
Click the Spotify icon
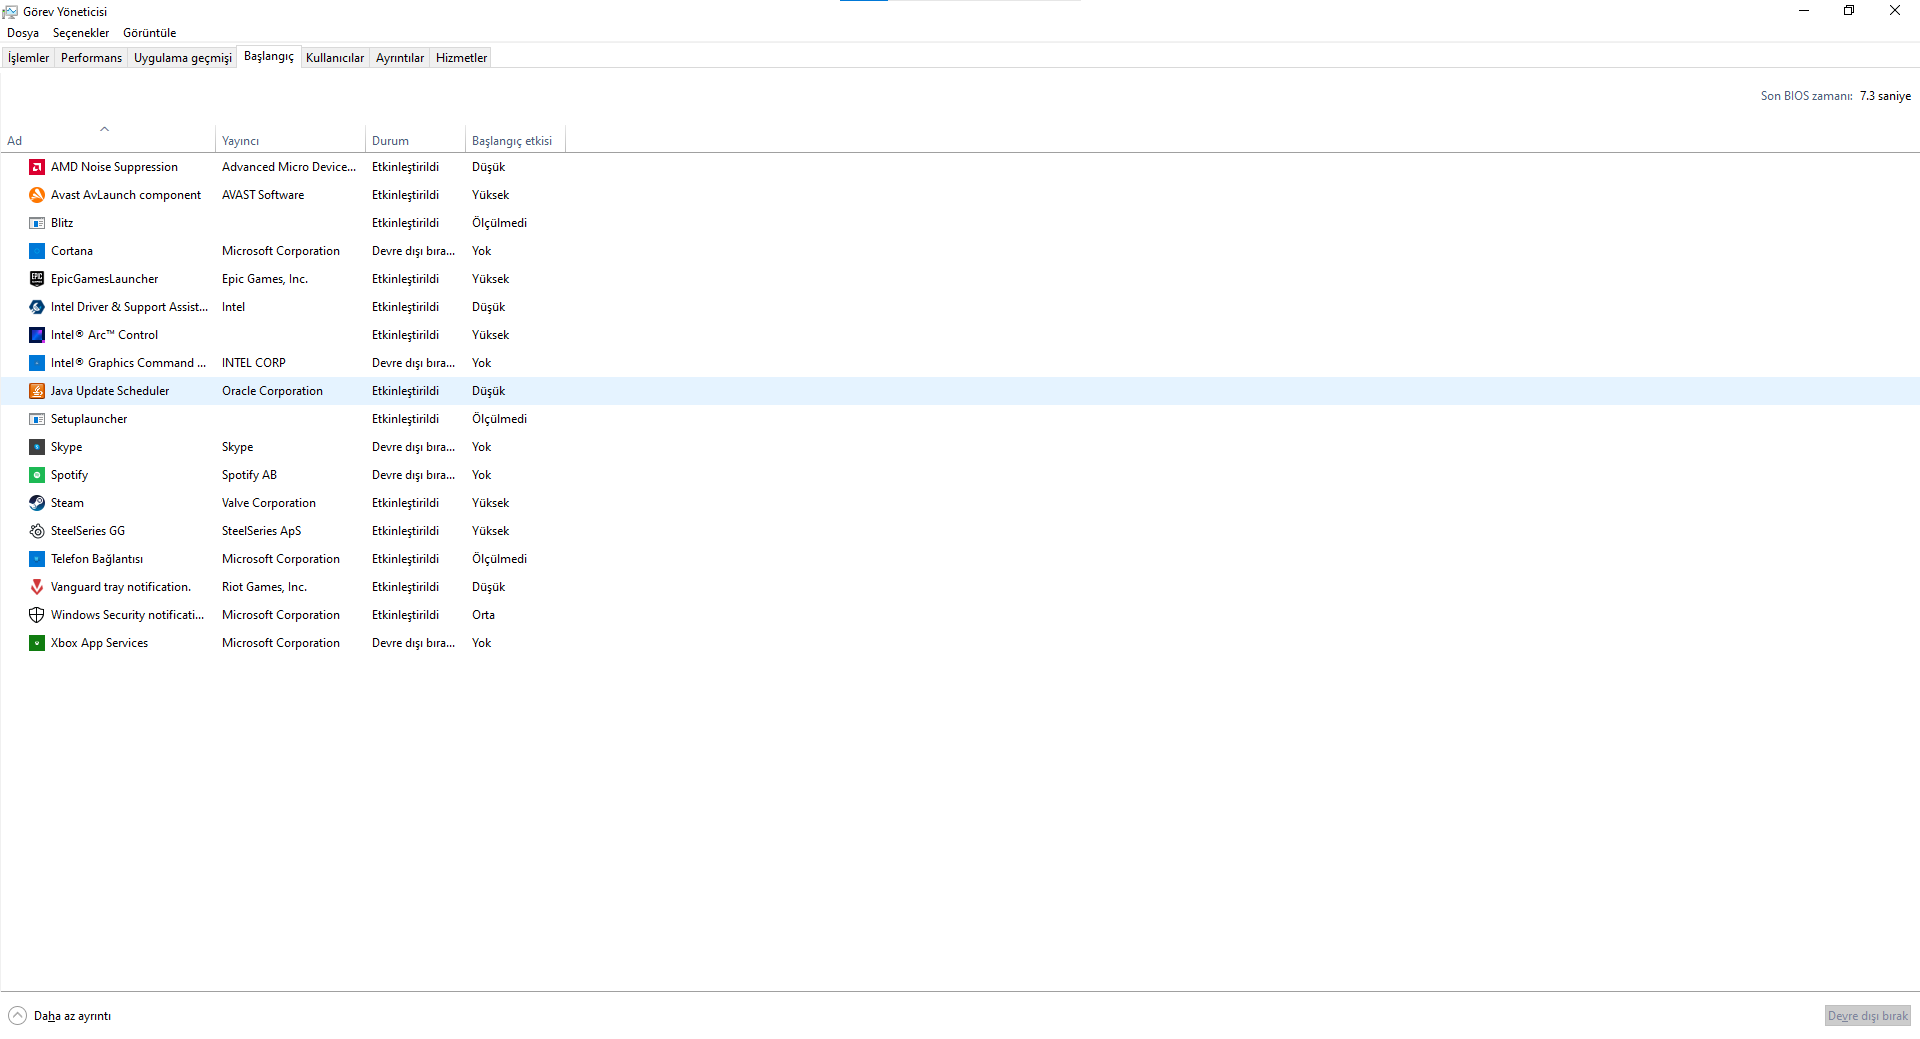coord(37,475)
